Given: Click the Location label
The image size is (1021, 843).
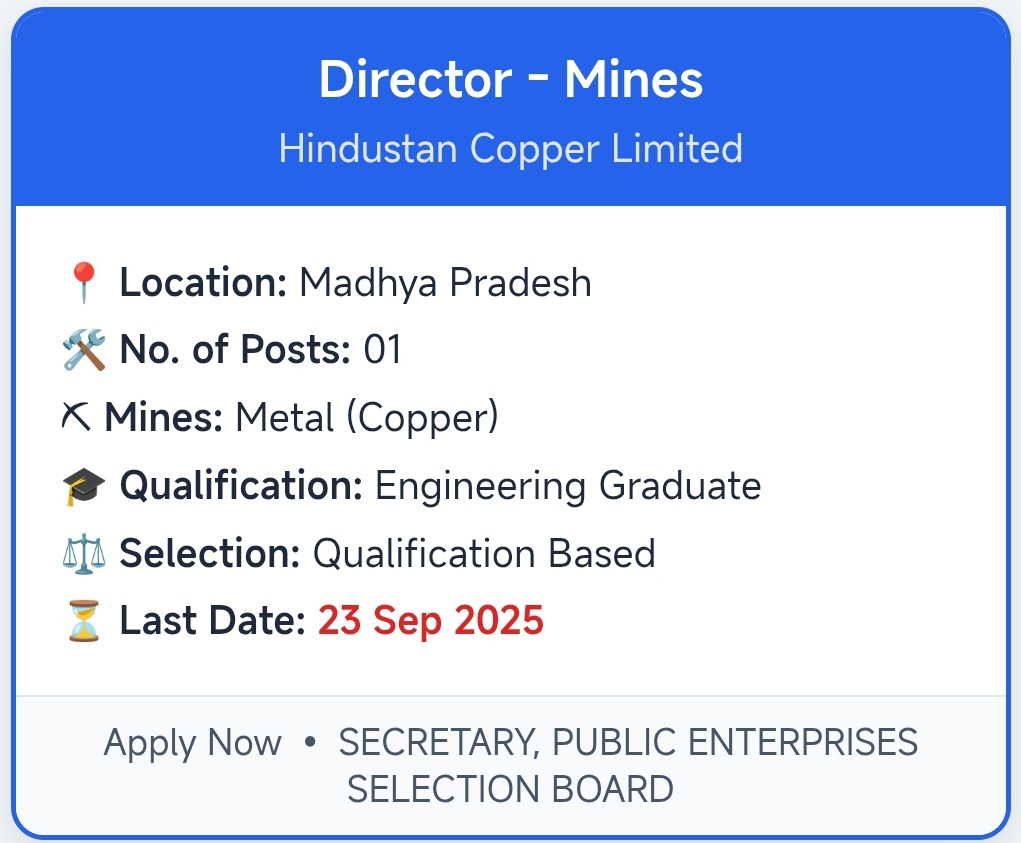Looking at the screenshot, I should click(x=204, y=283).
